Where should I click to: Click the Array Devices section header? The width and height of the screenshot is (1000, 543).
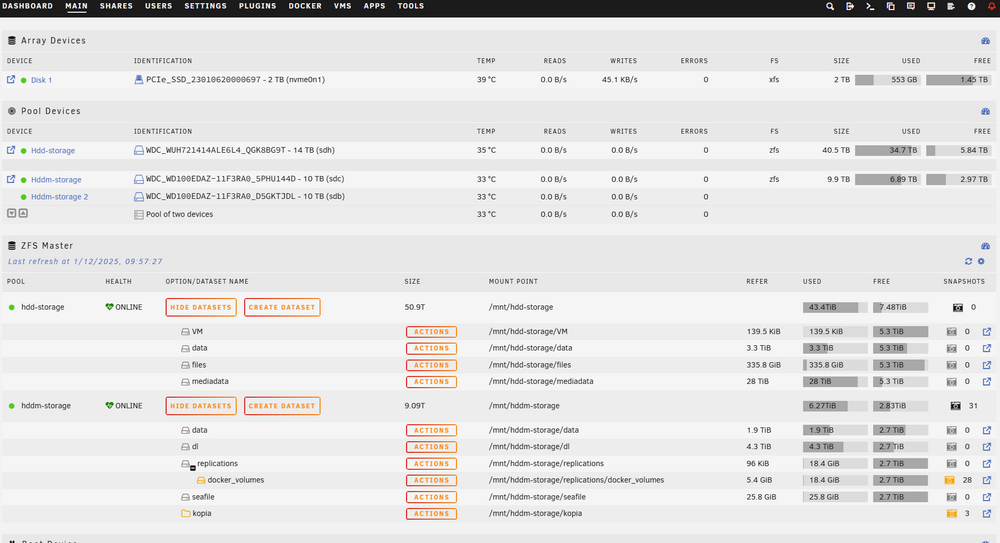coord(54,41)
